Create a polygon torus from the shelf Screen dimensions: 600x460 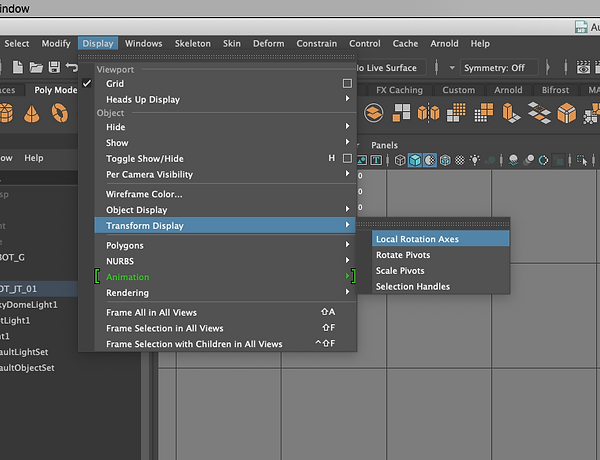pos(60,113)
